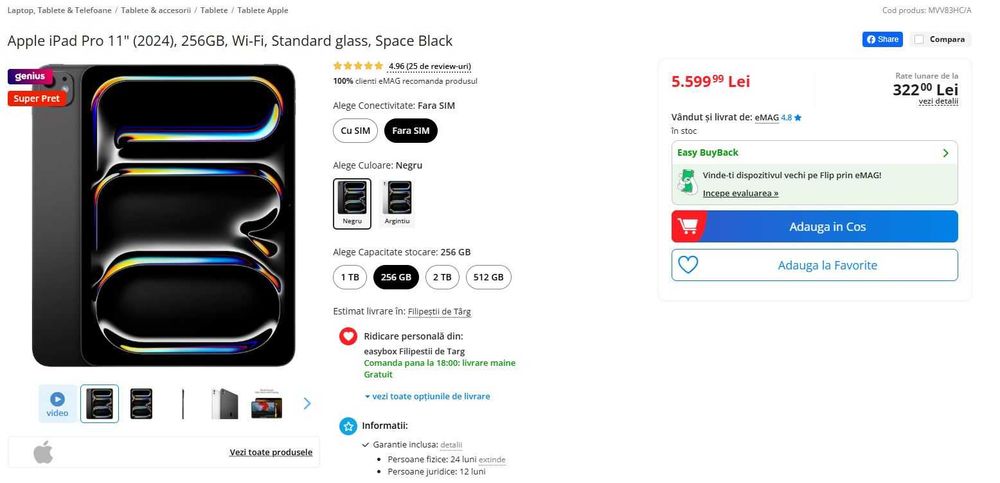The width and height of the screenshot is (1000, 483).
Task: Click next arrow in thumbnail carousel
Action: point(307,404)
